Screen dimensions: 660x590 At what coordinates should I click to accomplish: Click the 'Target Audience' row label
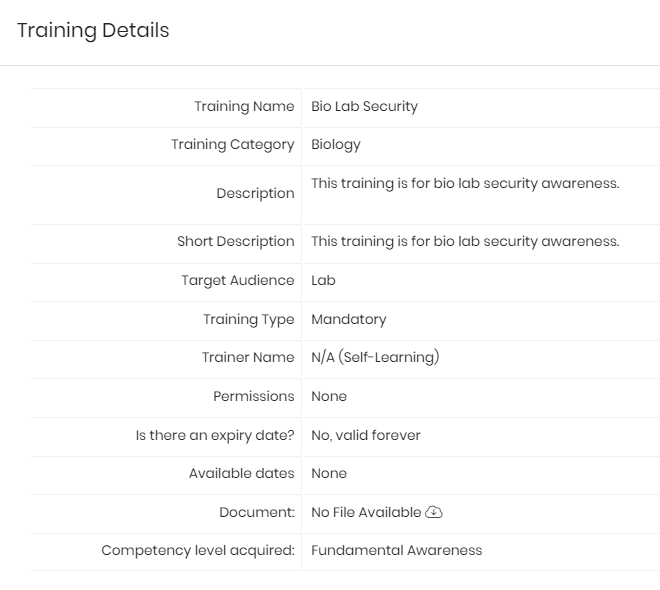coord(238,281)
